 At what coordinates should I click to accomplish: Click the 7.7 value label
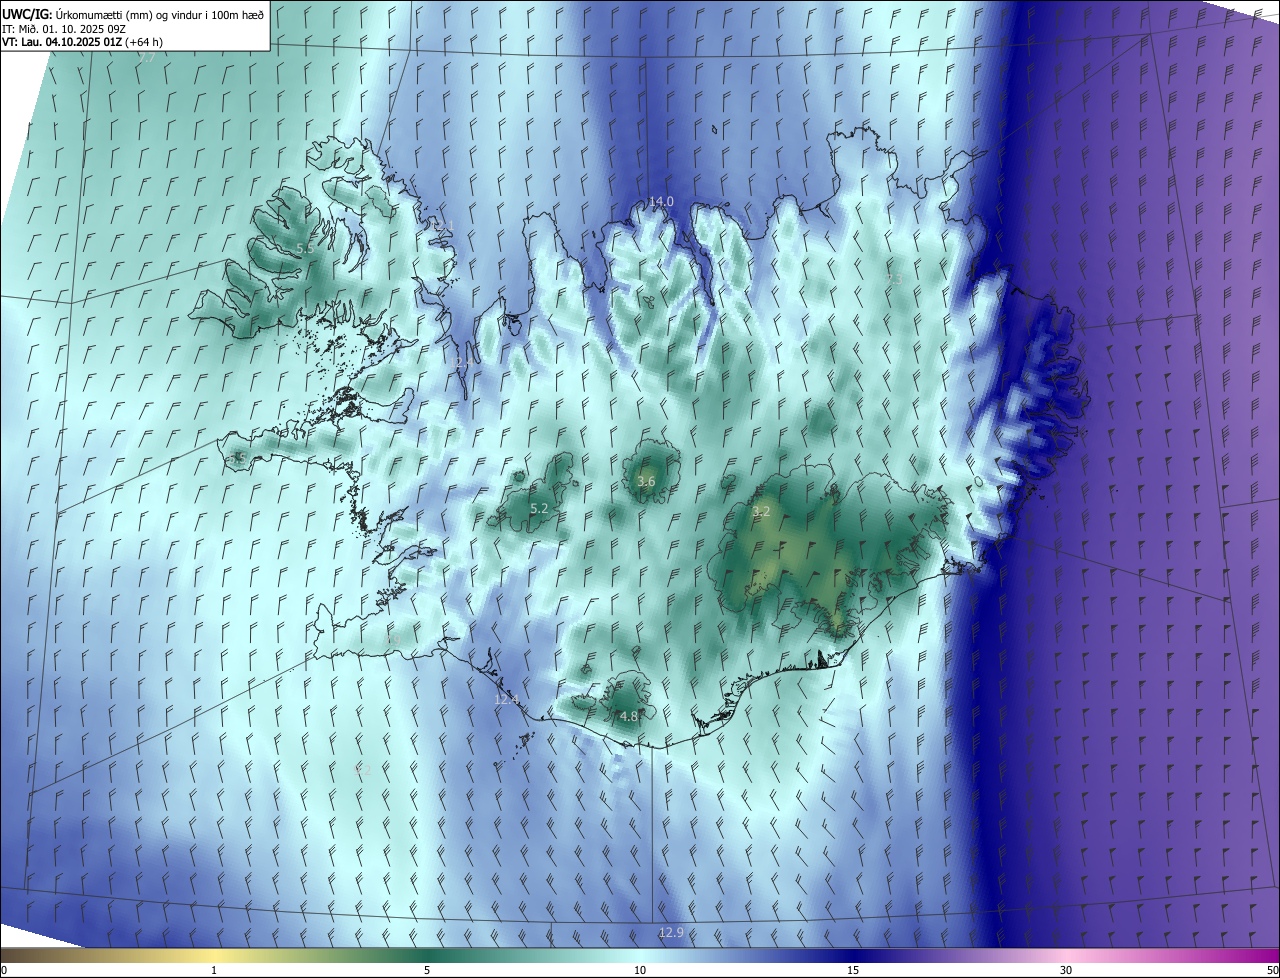point(147,58)
